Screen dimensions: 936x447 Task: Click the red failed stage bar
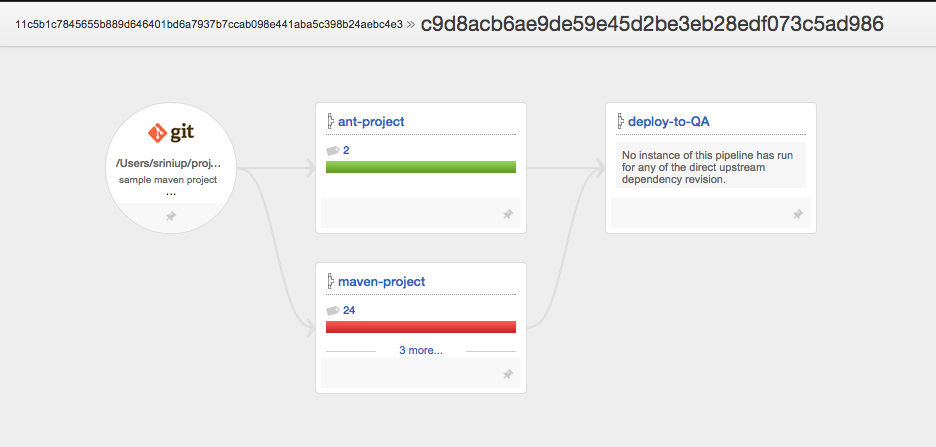[420, 327]
